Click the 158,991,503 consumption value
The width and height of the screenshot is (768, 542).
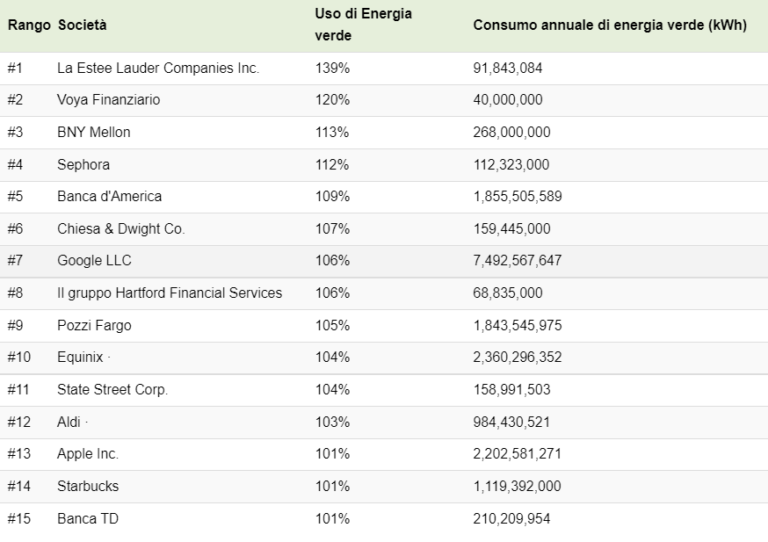(511, 390)
